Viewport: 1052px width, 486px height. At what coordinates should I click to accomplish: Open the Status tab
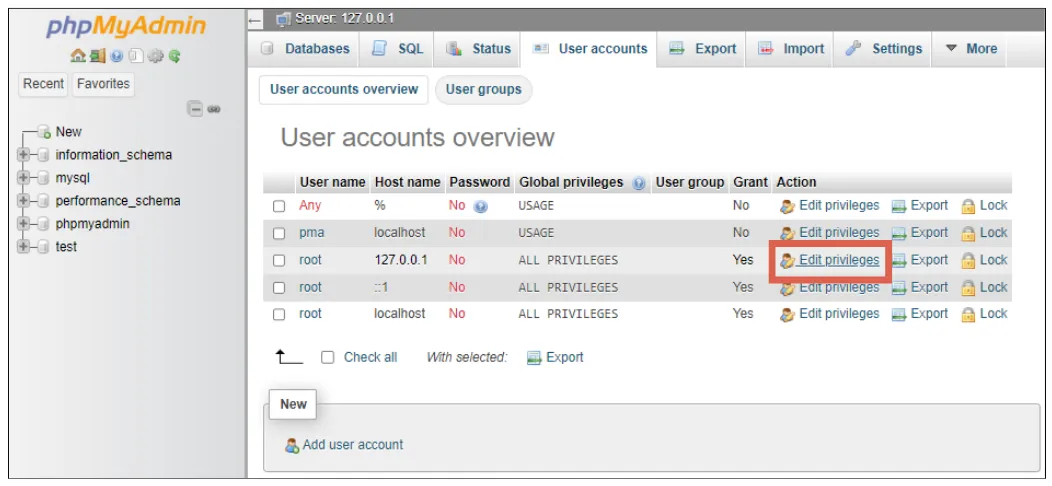click(x=478, y=49)
